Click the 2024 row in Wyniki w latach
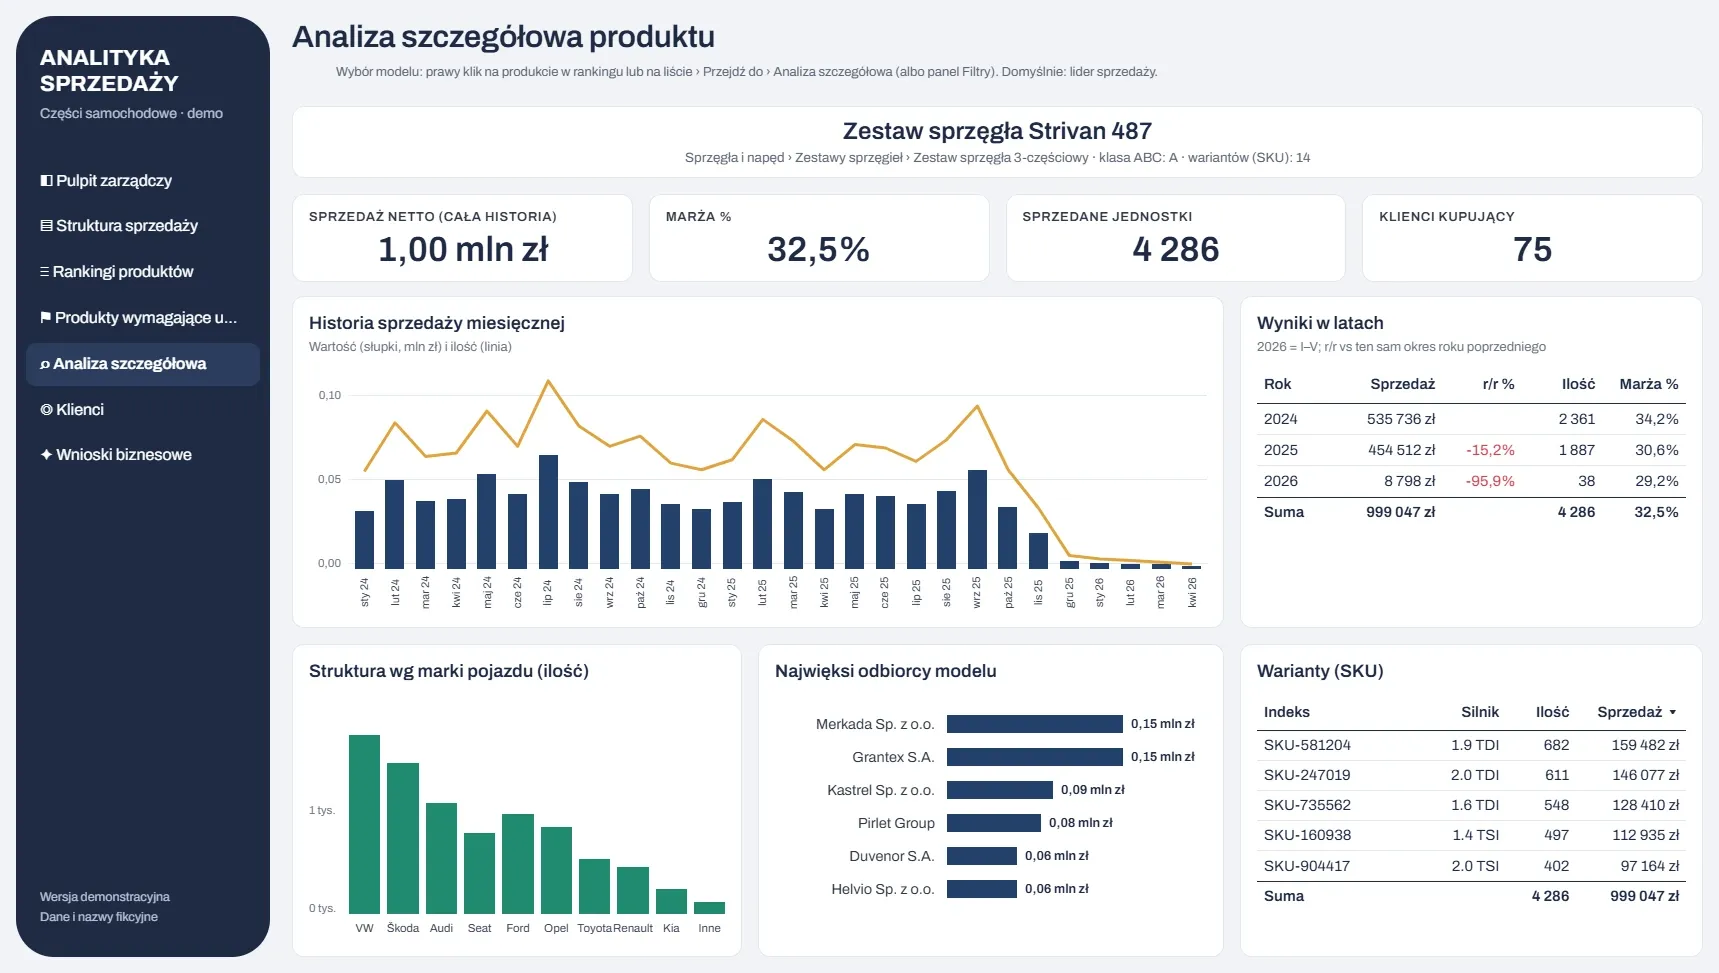 1471,419
